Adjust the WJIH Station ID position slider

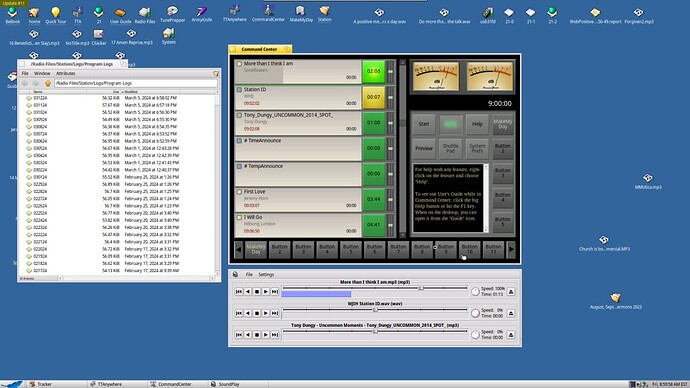point(374,310)
